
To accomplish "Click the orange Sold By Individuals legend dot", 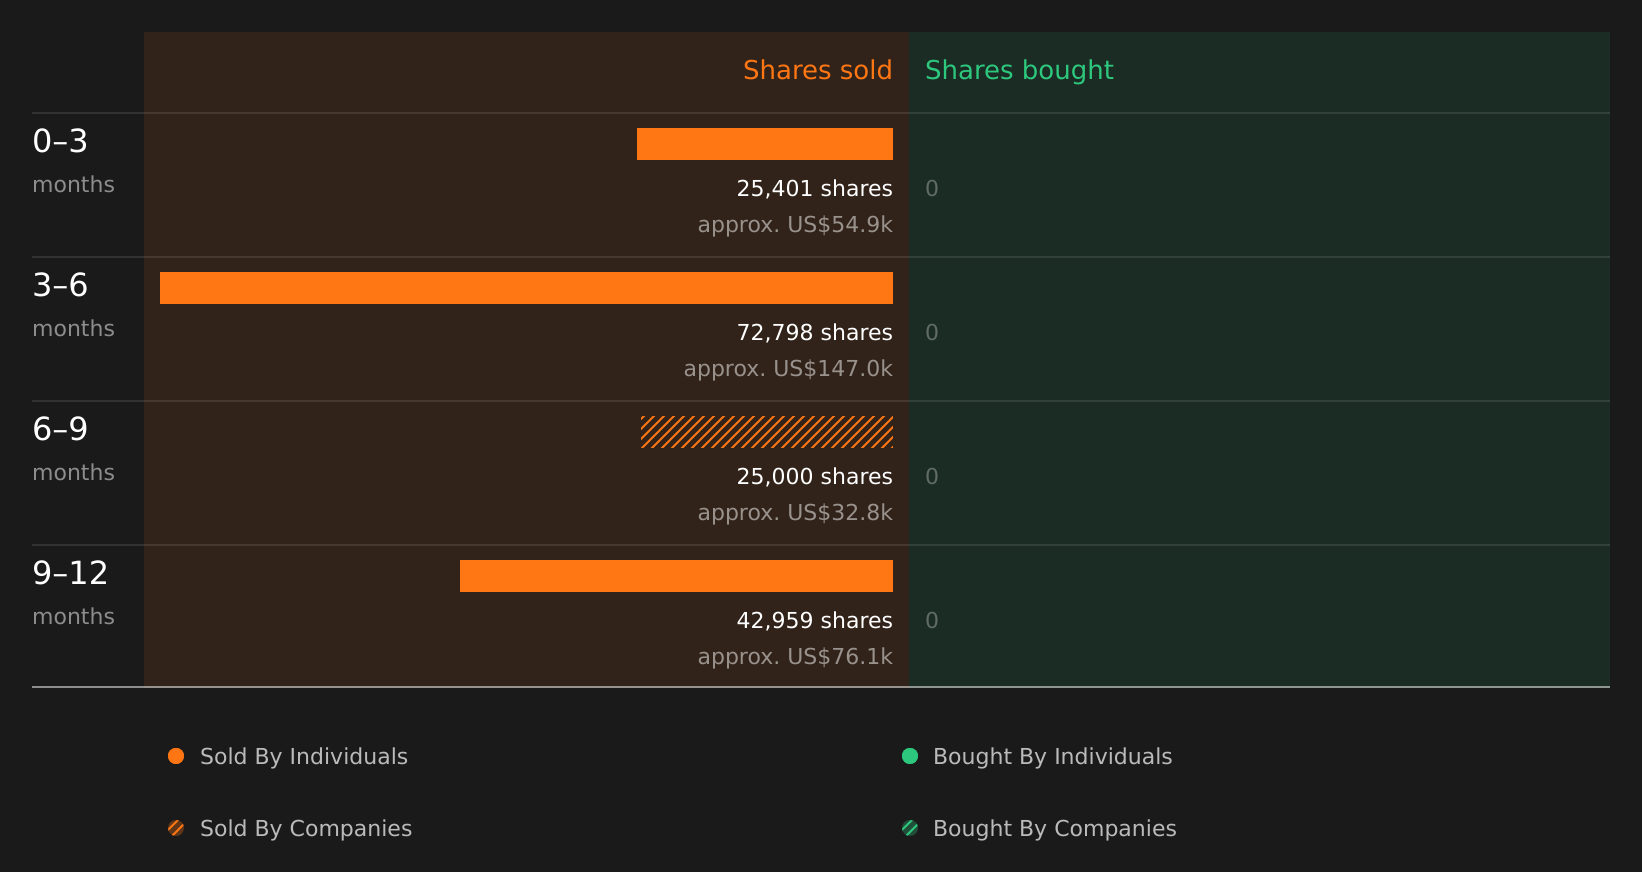I will pyautogui.click(x=176, y=756).
